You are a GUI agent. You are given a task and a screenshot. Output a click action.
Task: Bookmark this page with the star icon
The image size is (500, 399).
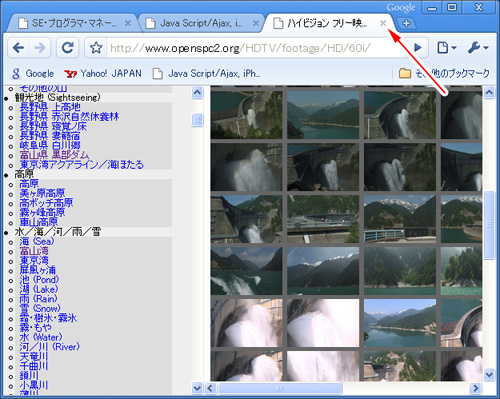coord(96,48)
